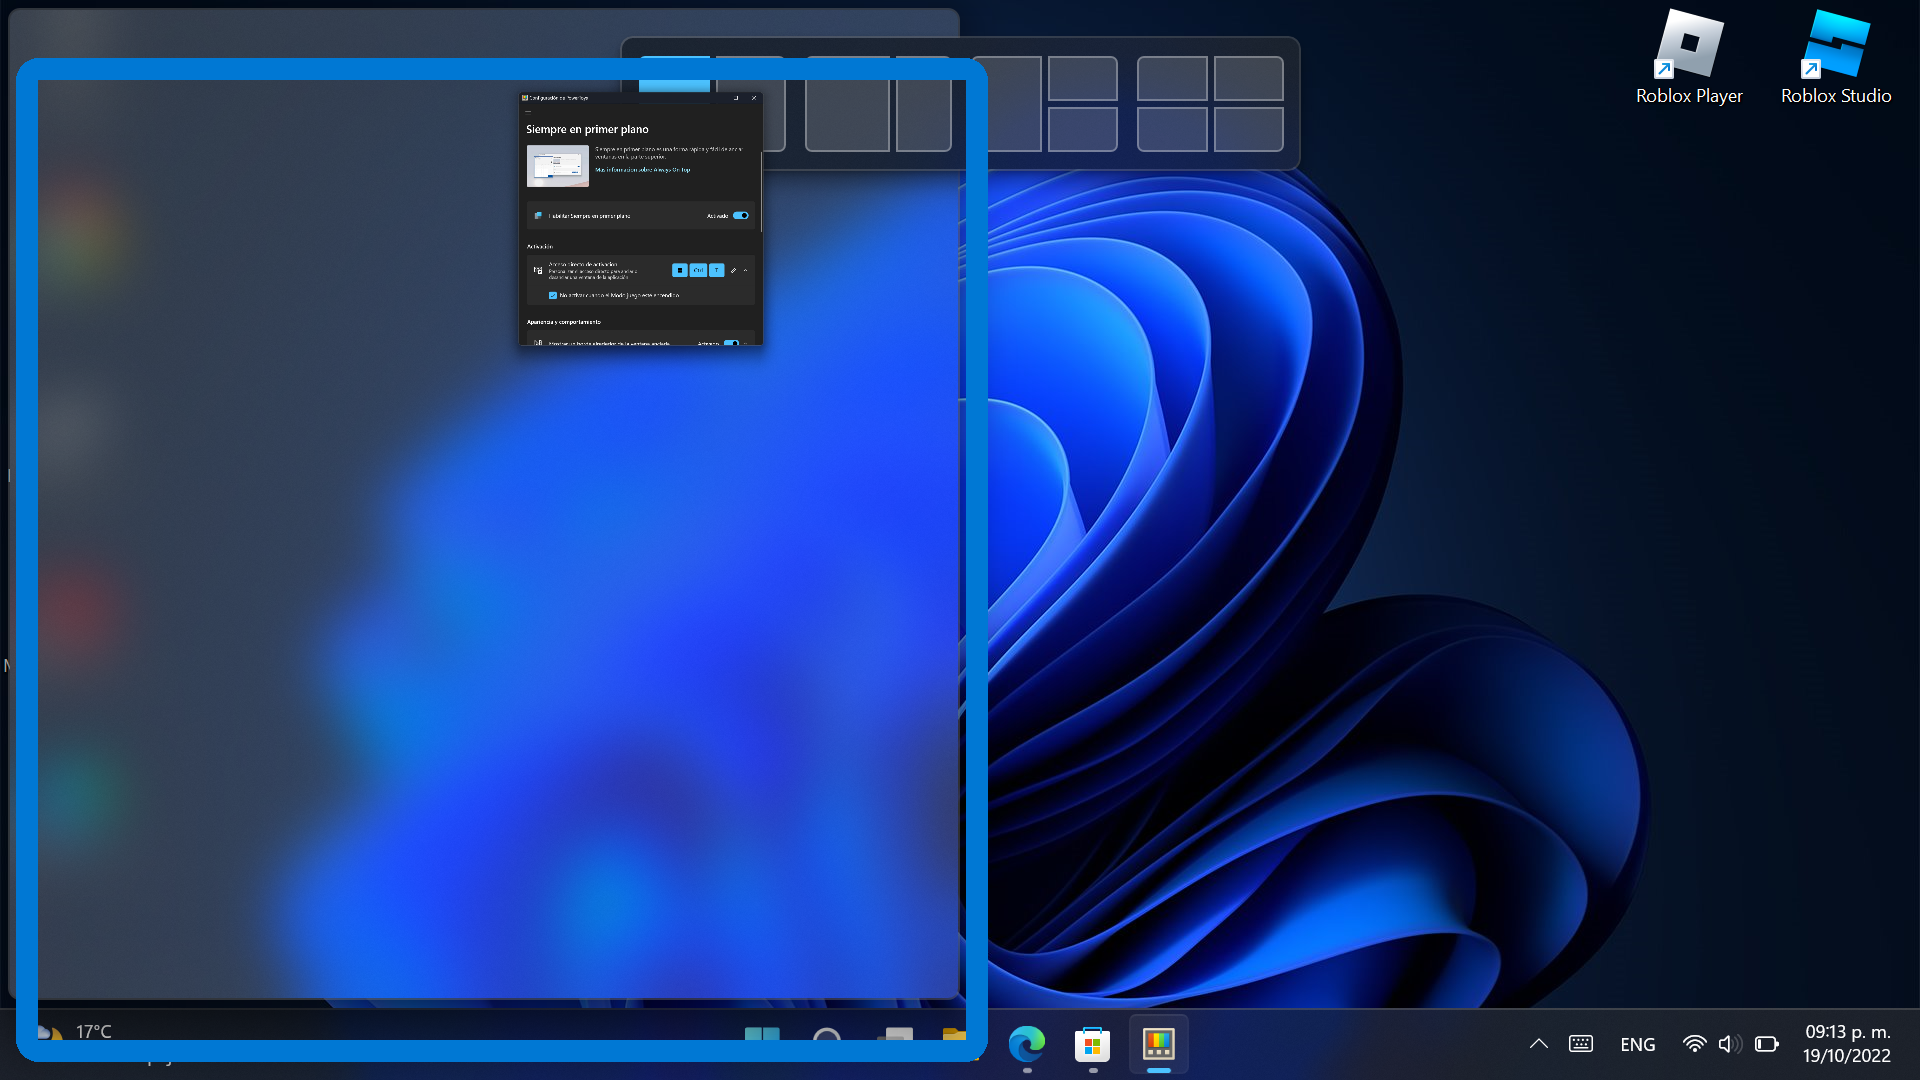
Task: Click the pencil icon to edit activation shortcut
Action: (x=734, y=270)
